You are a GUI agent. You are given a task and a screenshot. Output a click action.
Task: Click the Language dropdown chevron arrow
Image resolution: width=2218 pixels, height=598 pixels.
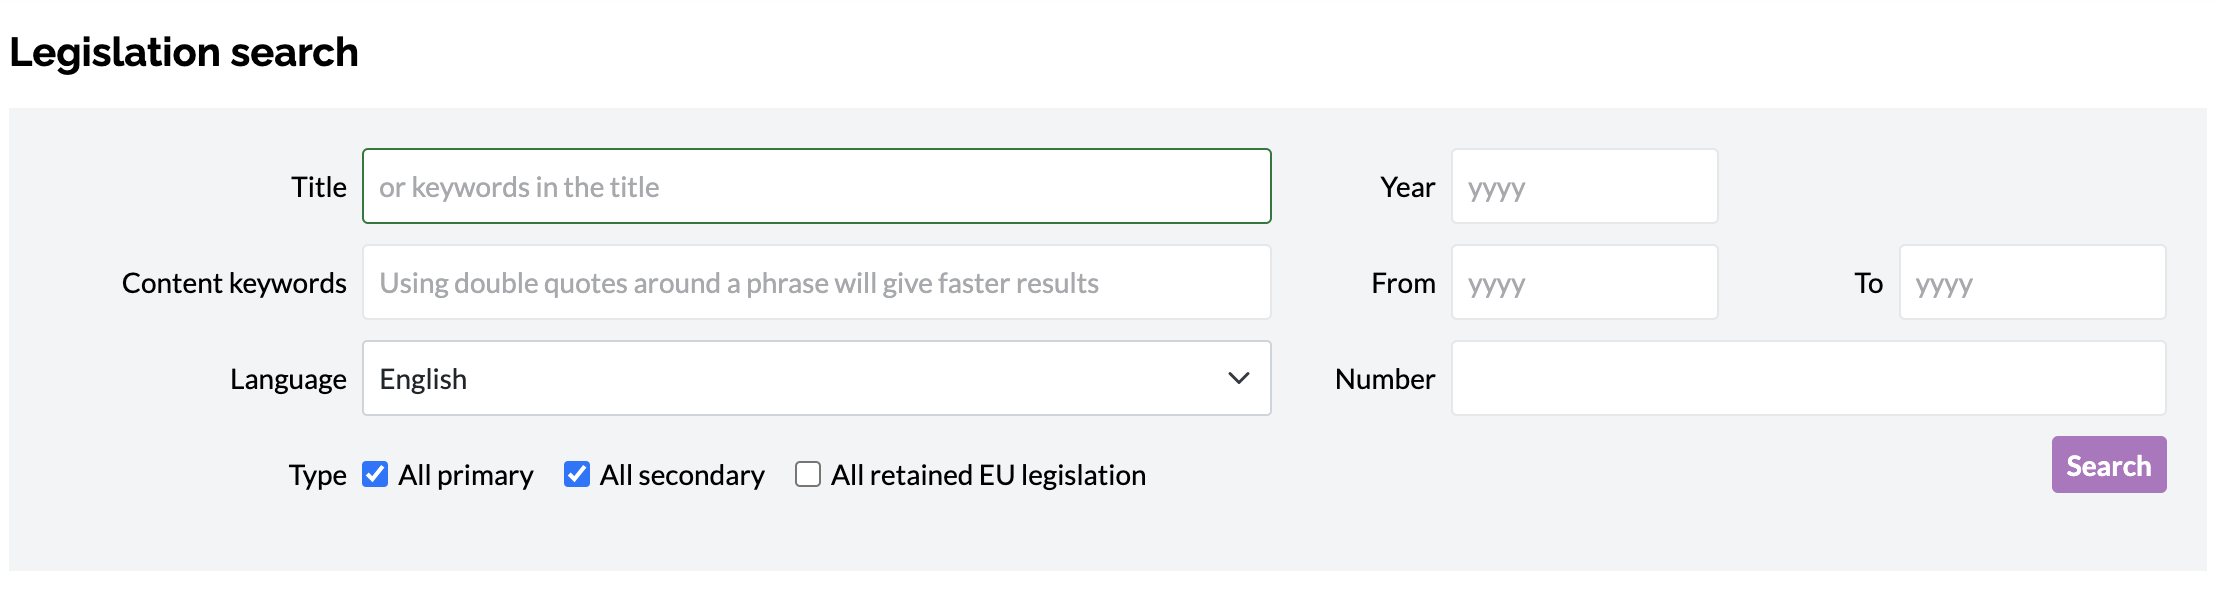[1238, 378]
